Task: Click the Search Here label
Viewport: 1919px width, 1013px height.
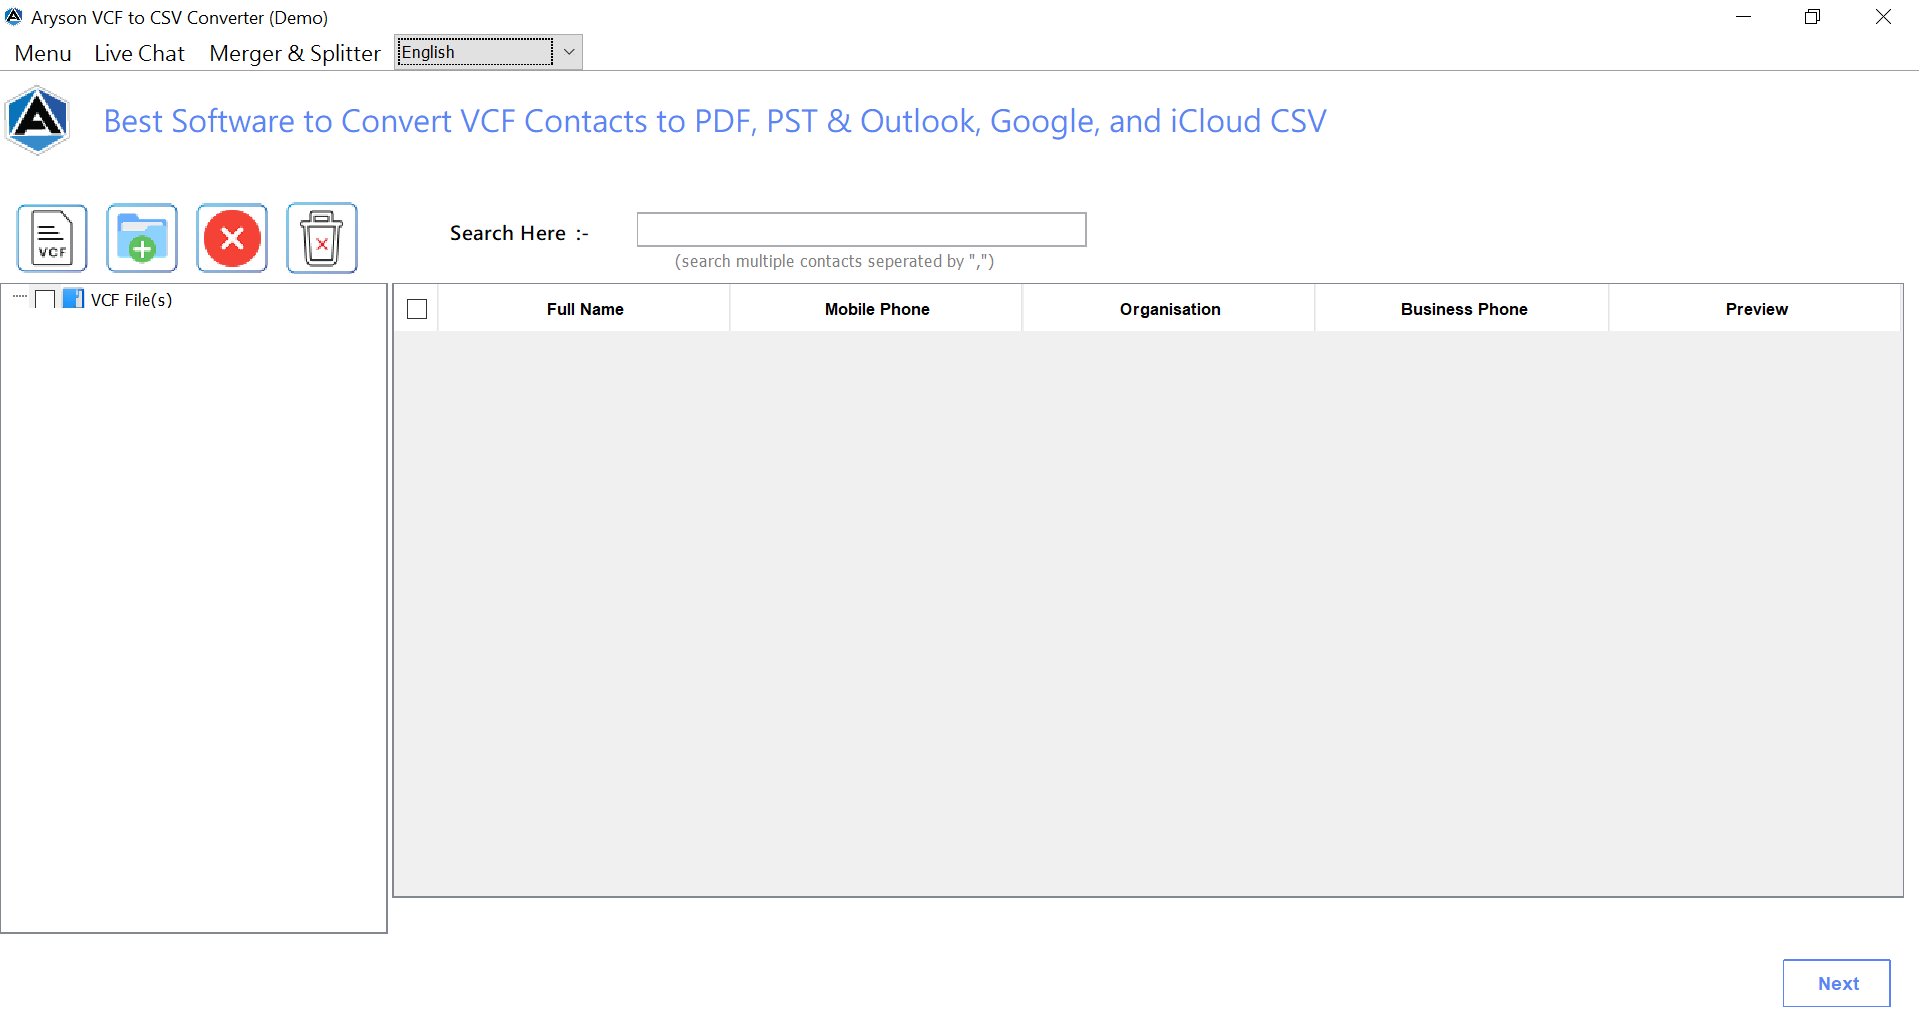Action: tap(519, 233)
